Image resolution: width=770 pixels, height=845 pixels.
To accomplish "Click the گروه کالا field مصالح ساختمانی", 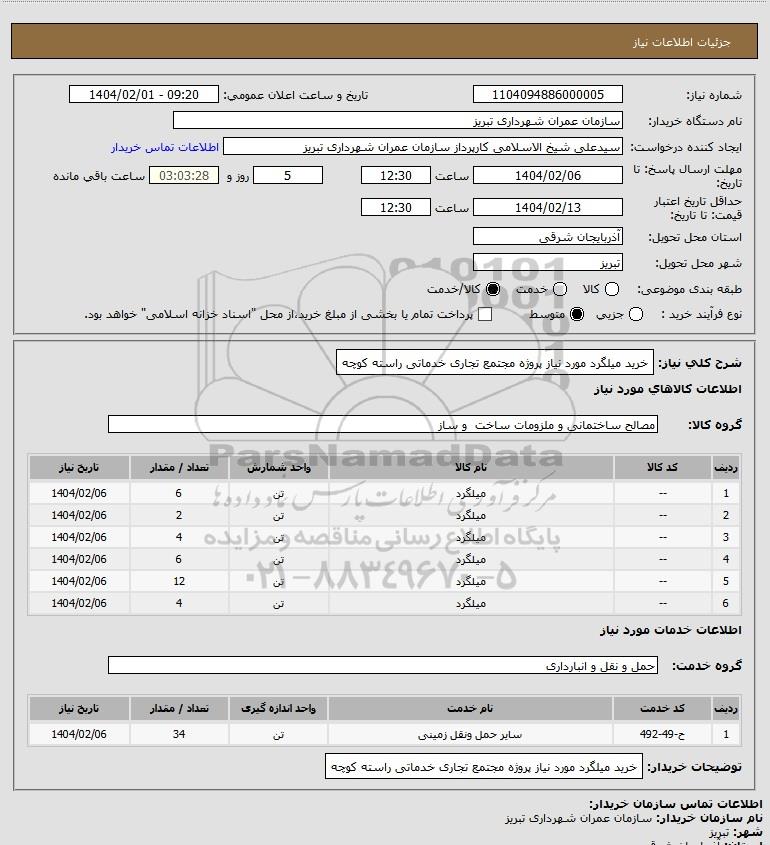I will 383,425.
